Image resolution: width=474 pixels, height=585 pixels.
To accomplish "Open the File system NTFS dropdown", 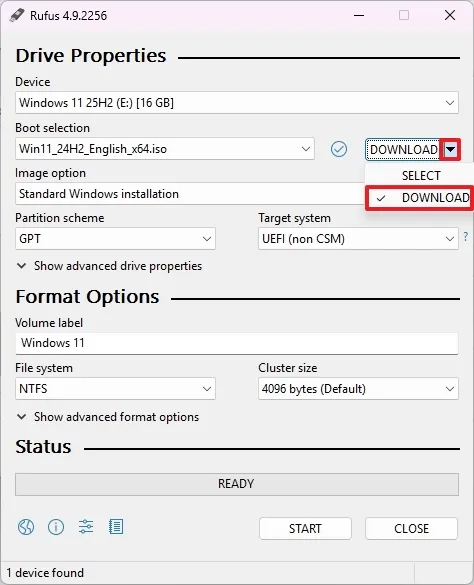I will pyautogui.click(x=115, y=389).
